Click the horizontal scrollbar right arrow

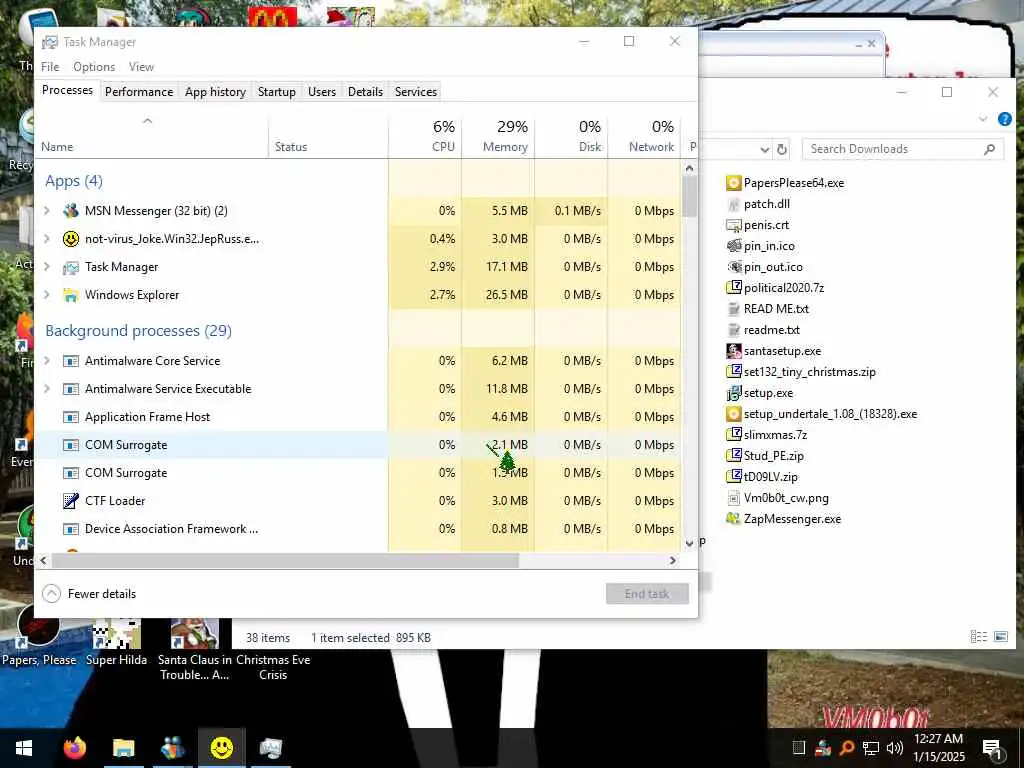(x=673, y=560)
